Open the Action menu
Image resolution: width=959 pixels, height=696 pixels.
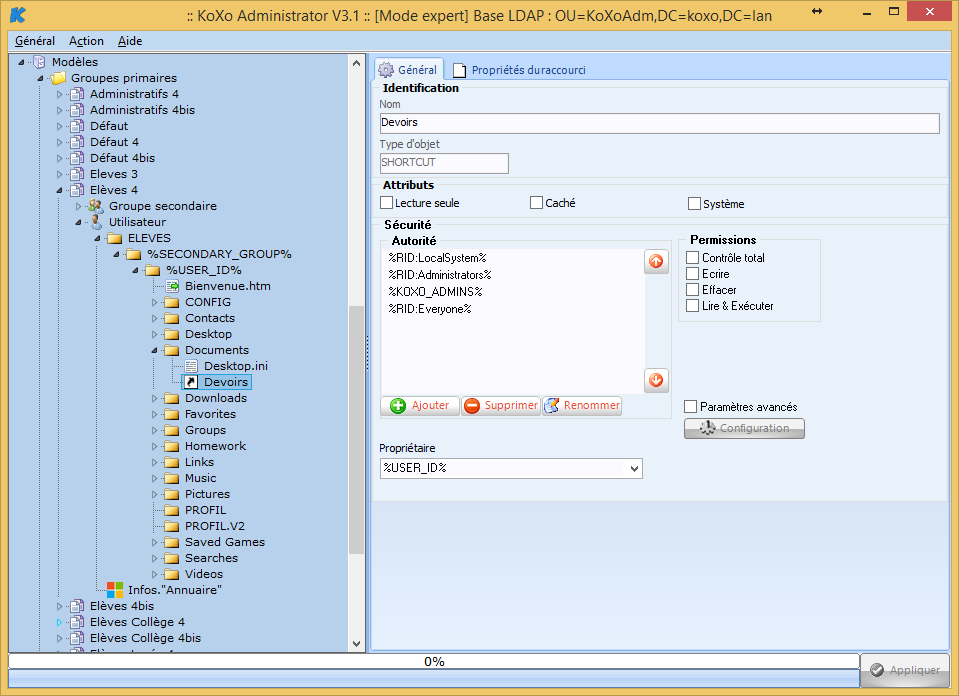86,41
